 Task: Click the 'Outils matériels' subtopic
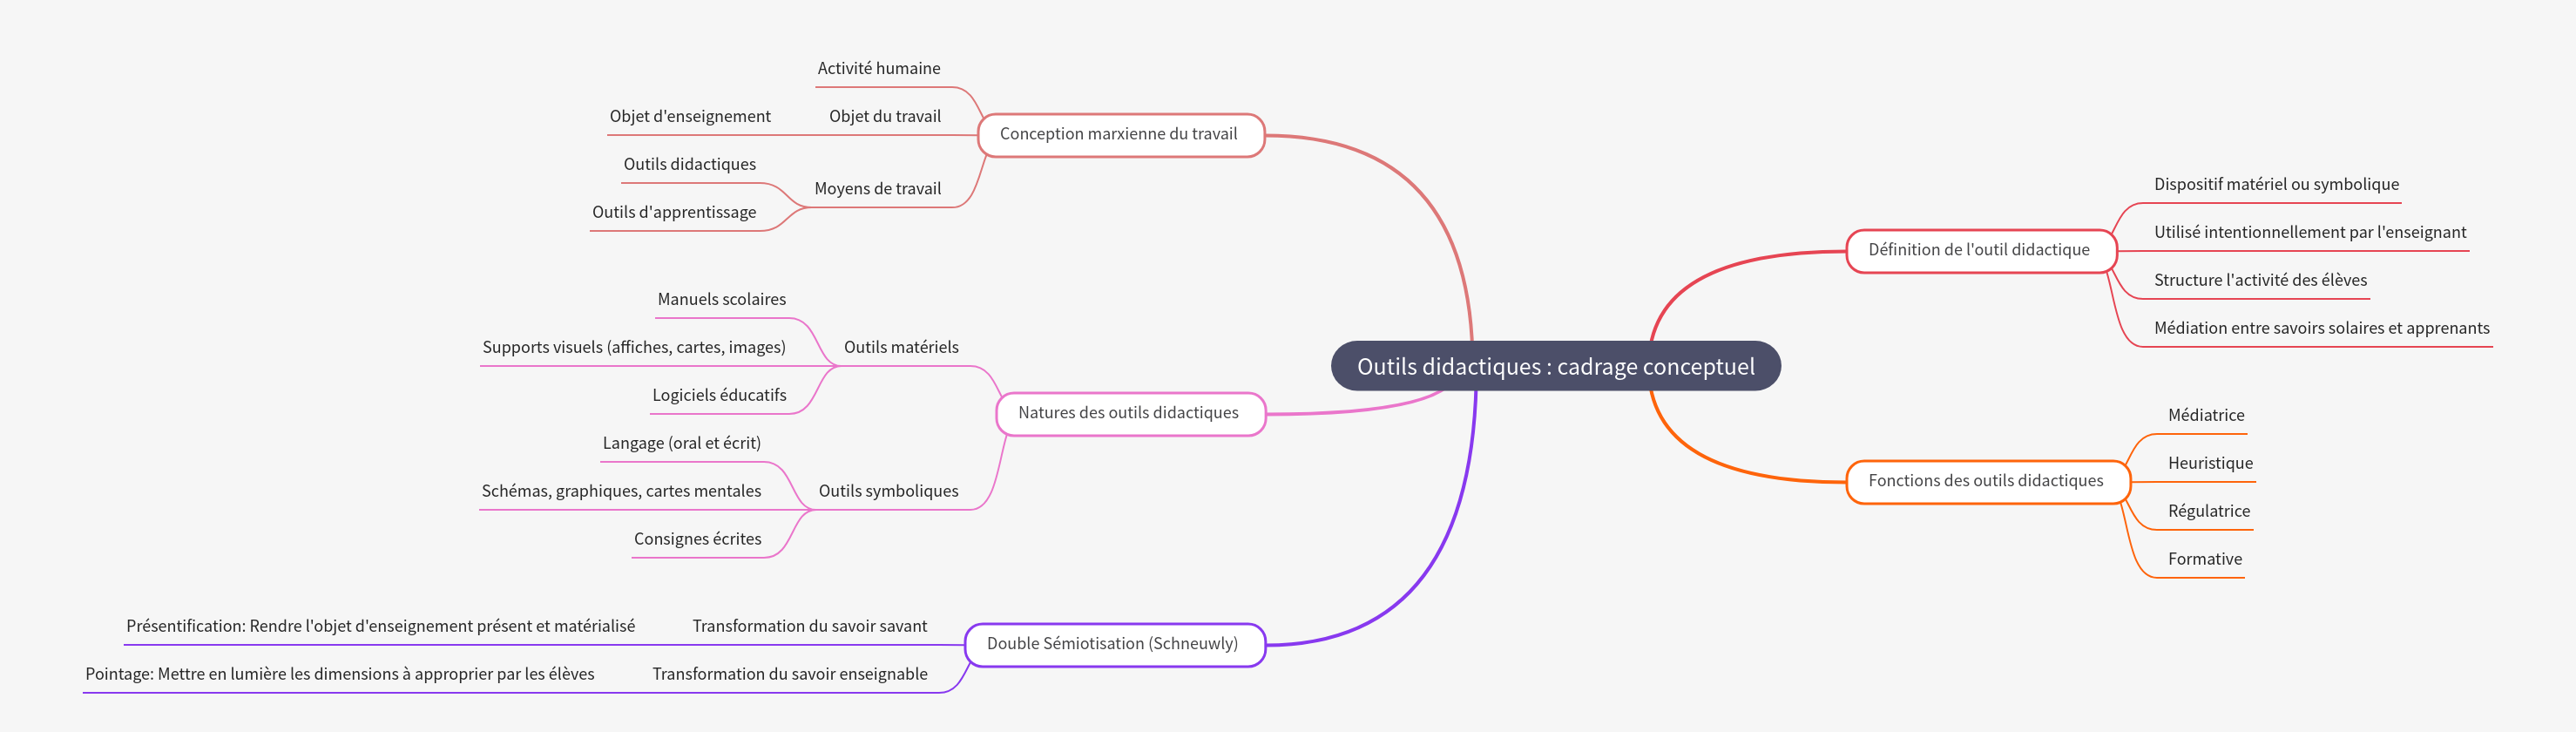click(x=901, y=347)
